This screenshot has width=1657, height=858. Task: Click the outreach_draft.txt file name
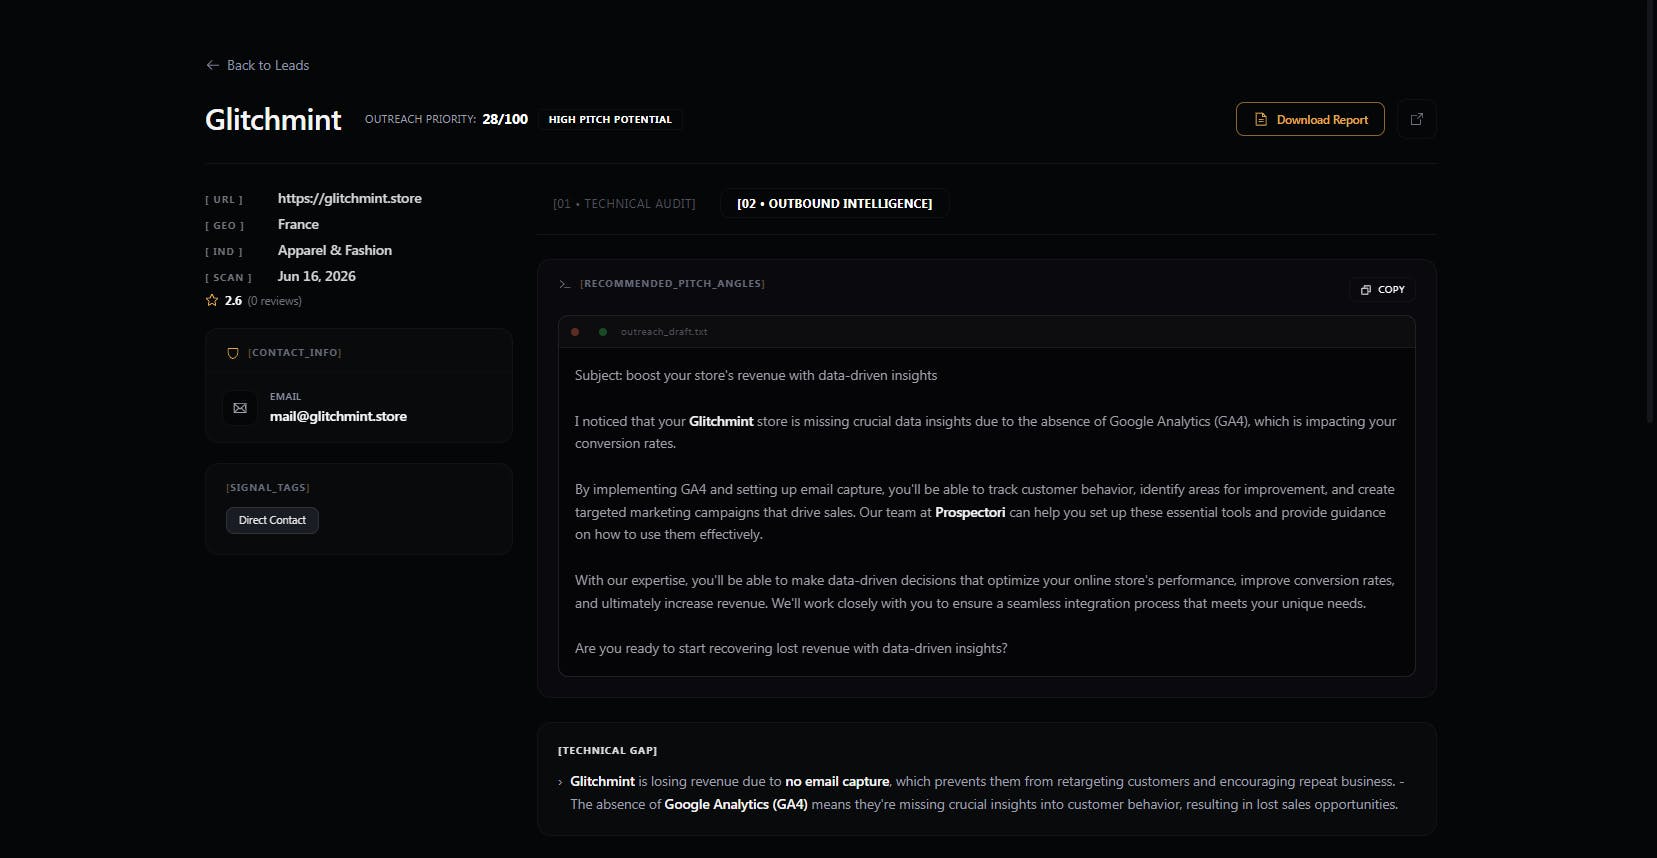pos(664,332)
